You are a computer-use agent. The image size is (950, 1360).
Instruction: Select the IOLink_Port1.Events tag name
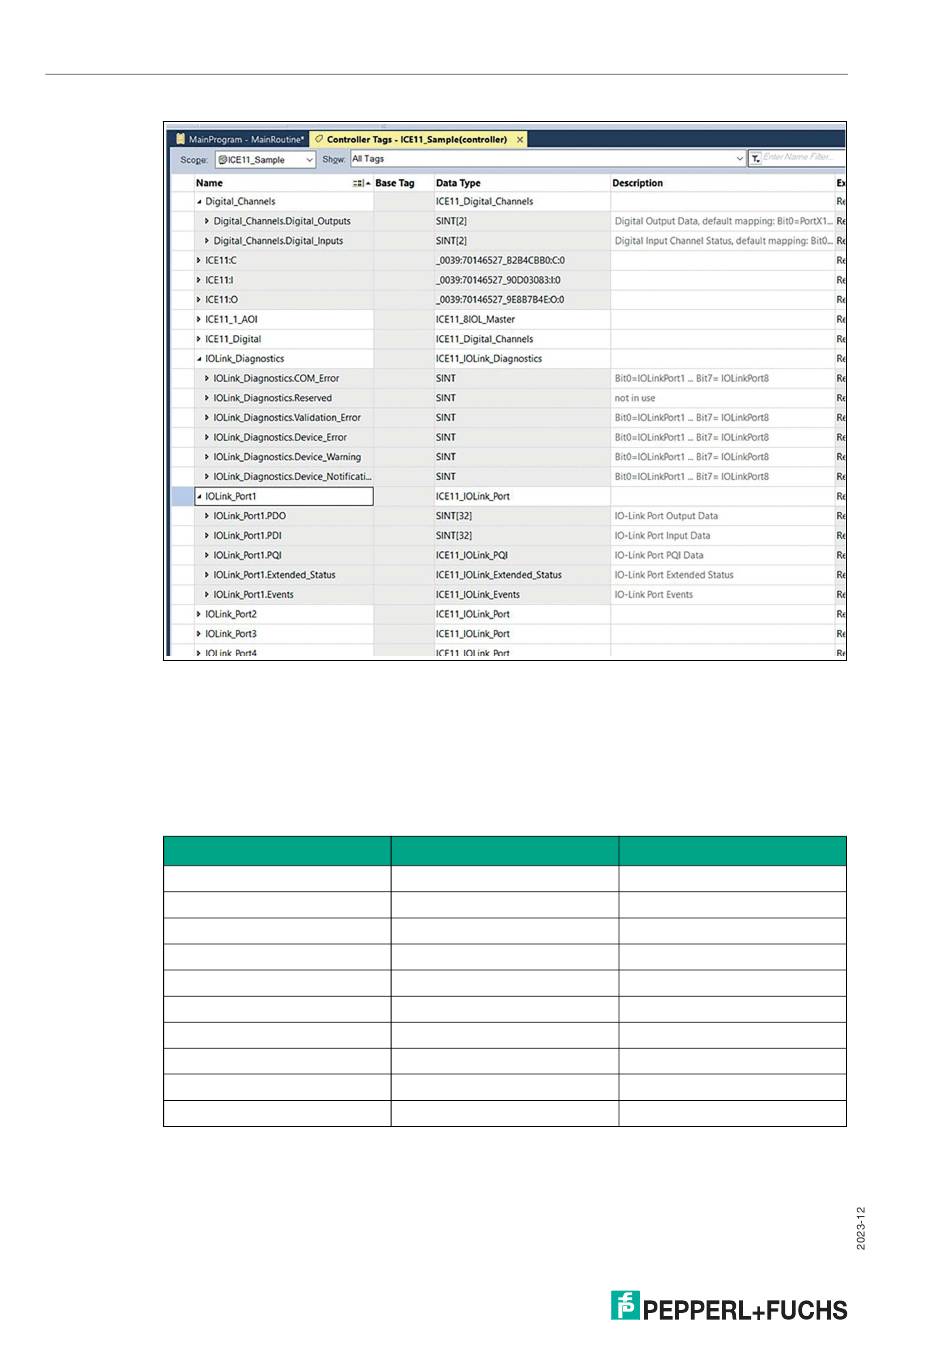tap(253, 595)
